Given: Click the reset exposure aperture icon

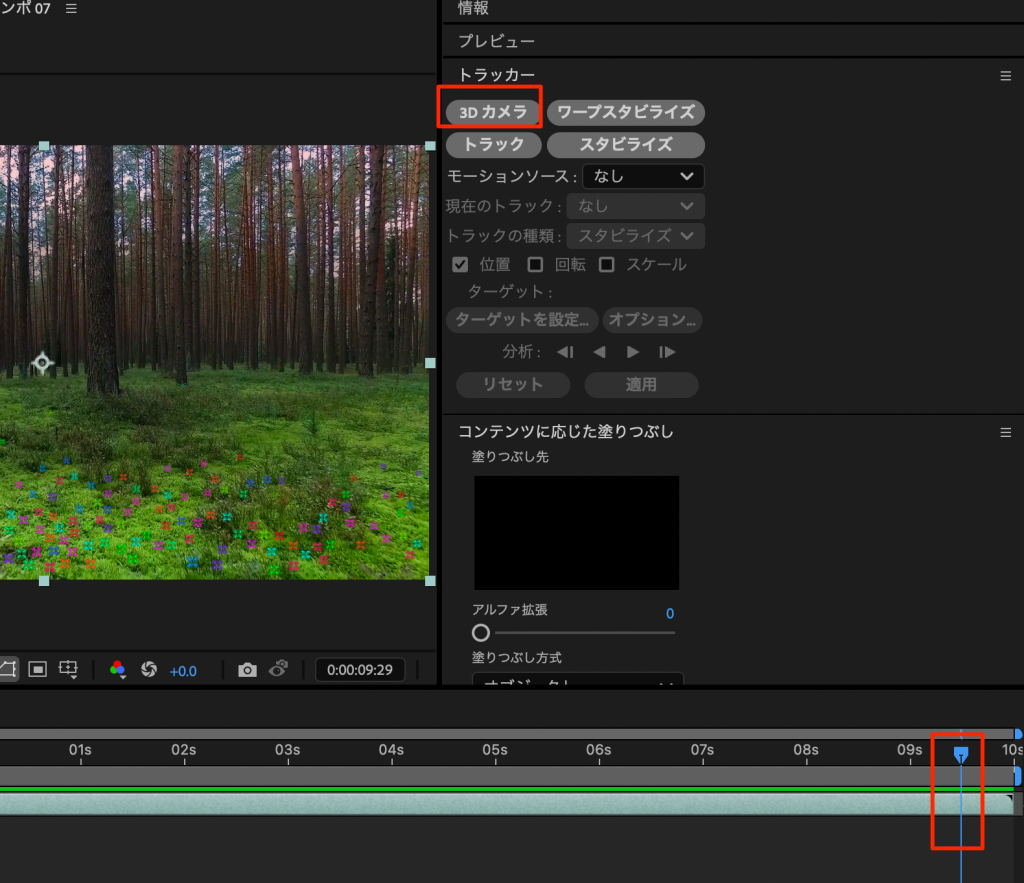Looking at the screenshot, I should point(149,670).
